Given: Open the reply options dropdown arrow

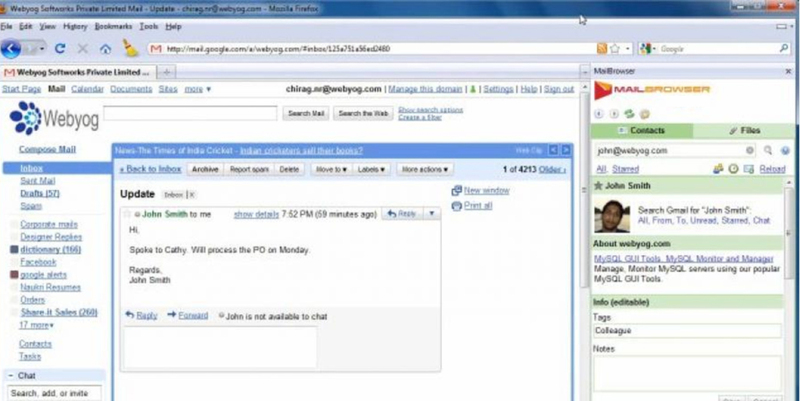Looking at the screenshot, I should pos(432,214).
